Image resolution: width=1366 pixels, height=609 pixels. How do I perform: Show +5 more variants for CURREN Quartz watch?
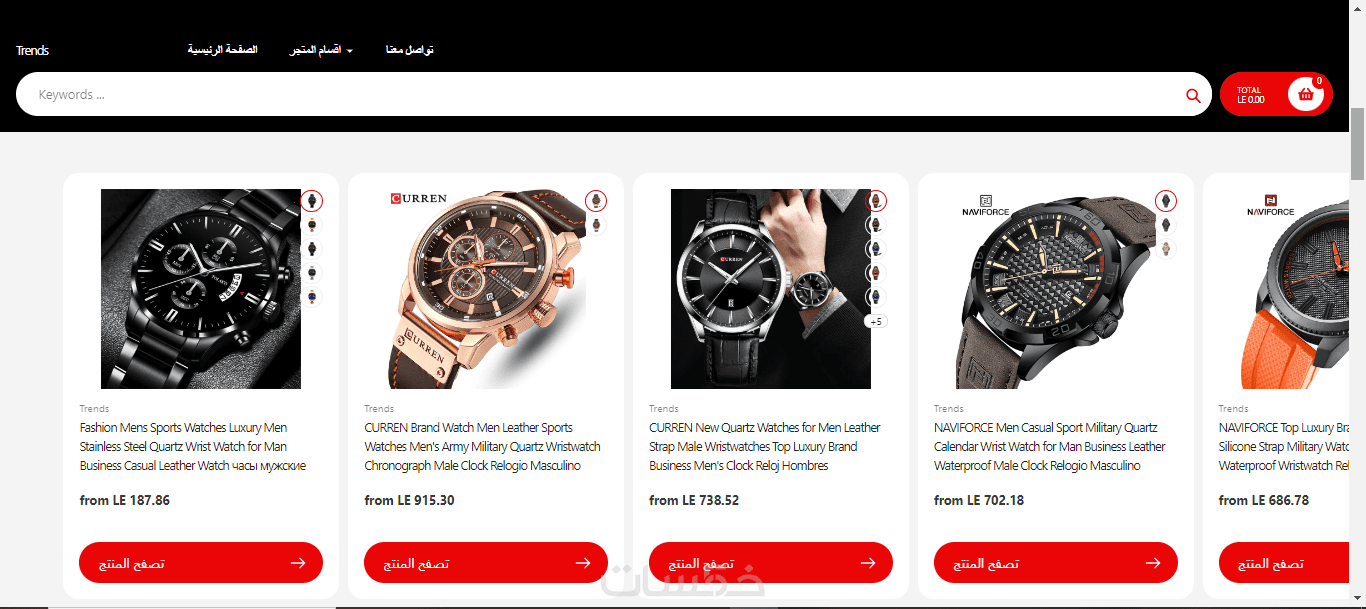876,322
